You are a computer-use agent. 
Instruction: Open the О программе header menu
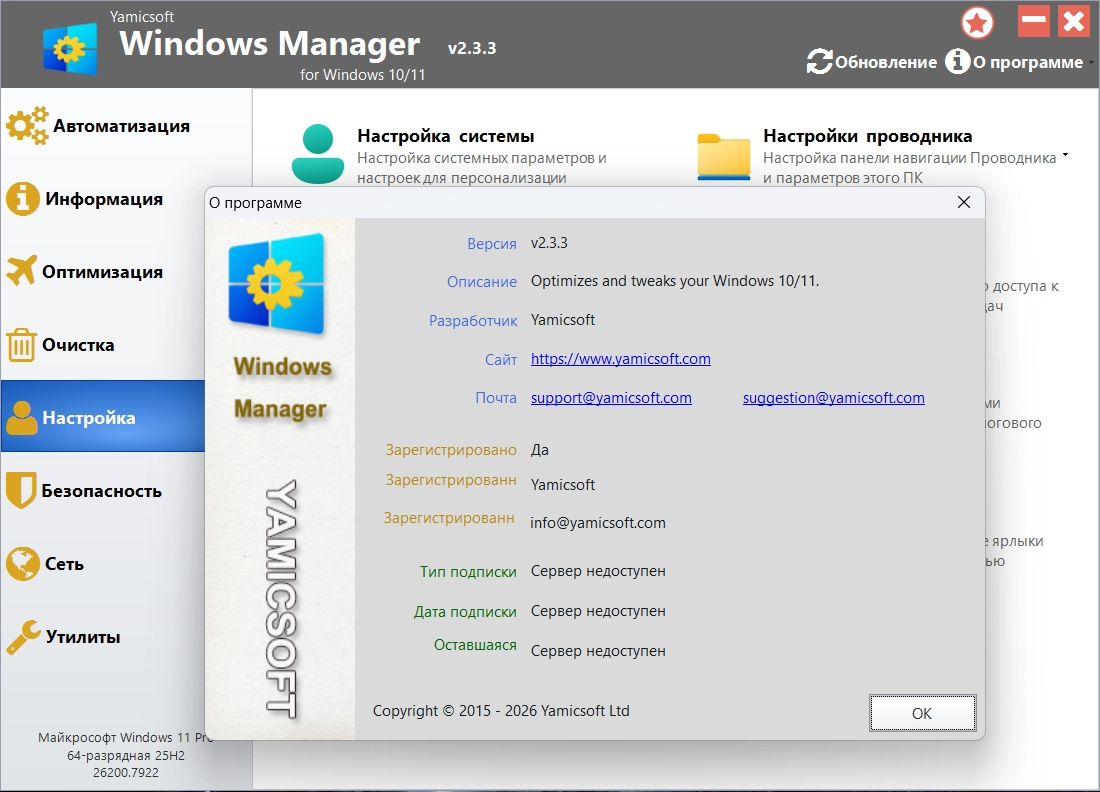pyautogui.click(x=1027, y=62)
